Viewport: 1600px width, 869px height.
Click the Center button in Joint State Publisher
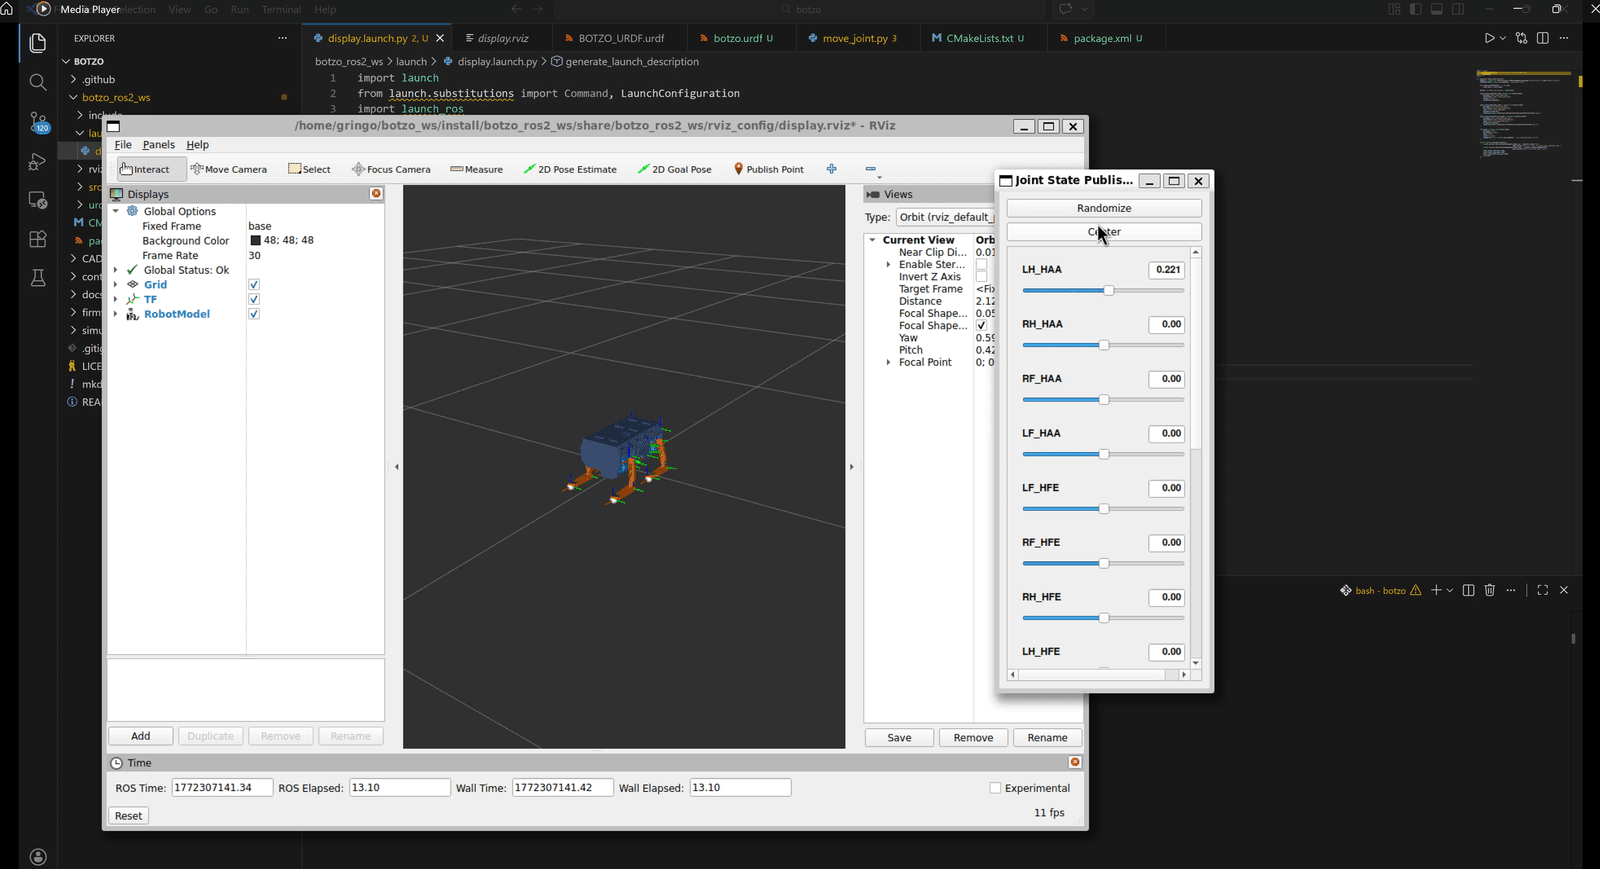1104,232
